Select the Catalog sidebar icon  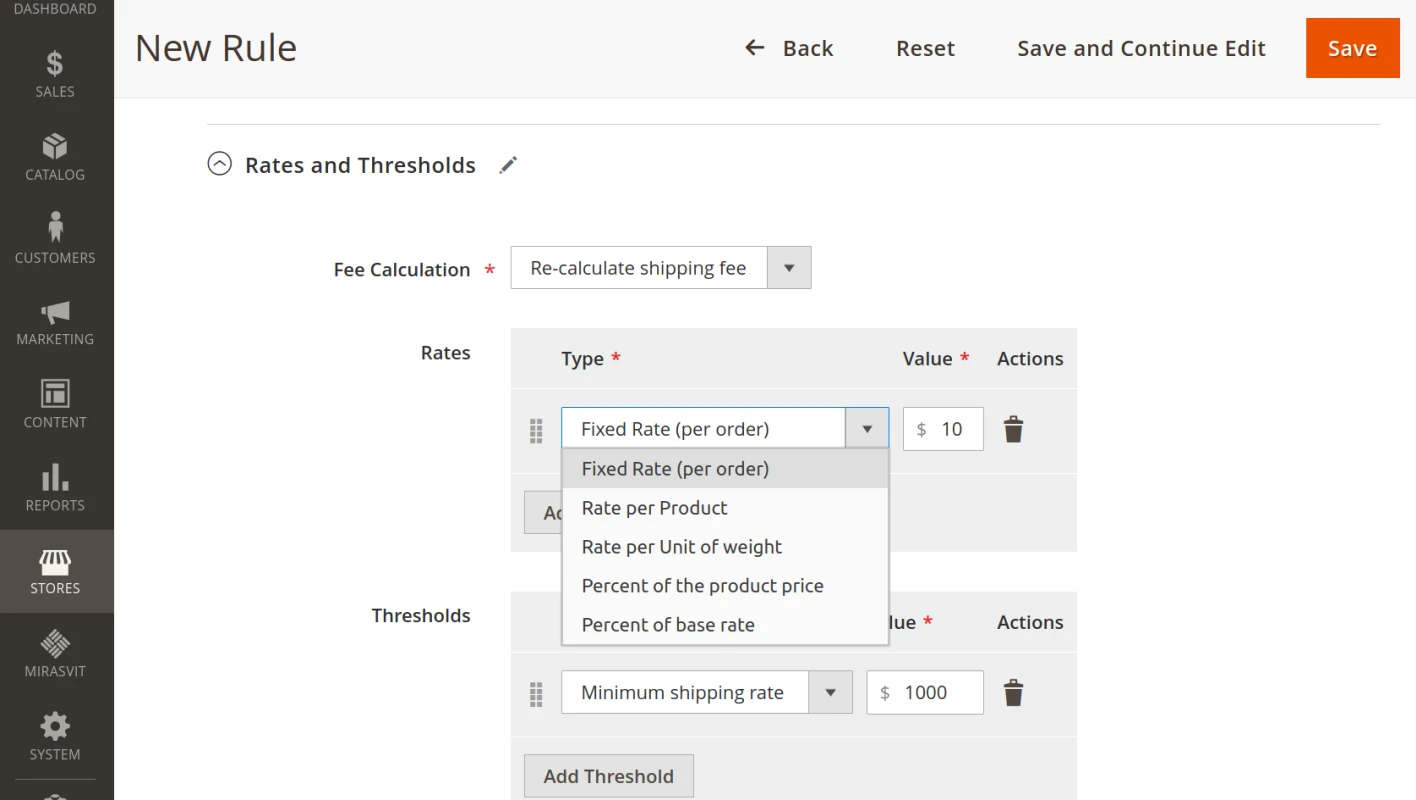pos(55,155)
